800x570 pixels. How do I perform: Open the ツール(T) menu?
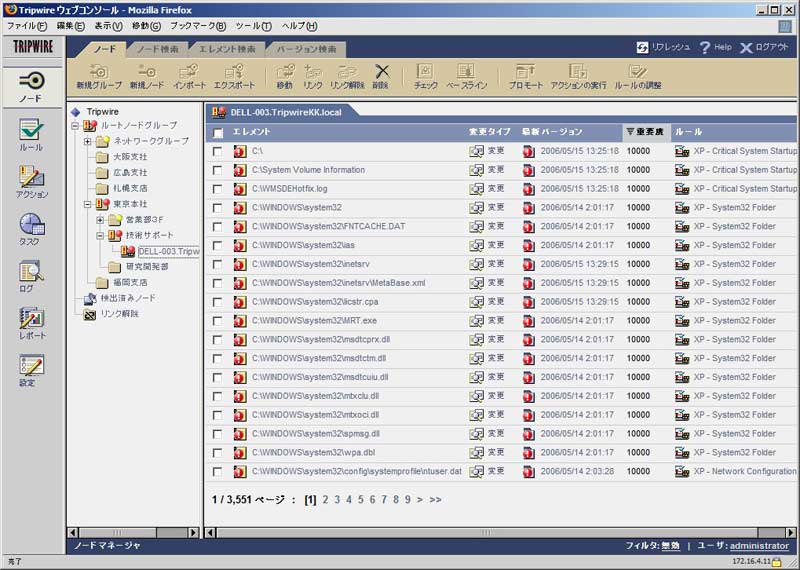click(254, 26)
